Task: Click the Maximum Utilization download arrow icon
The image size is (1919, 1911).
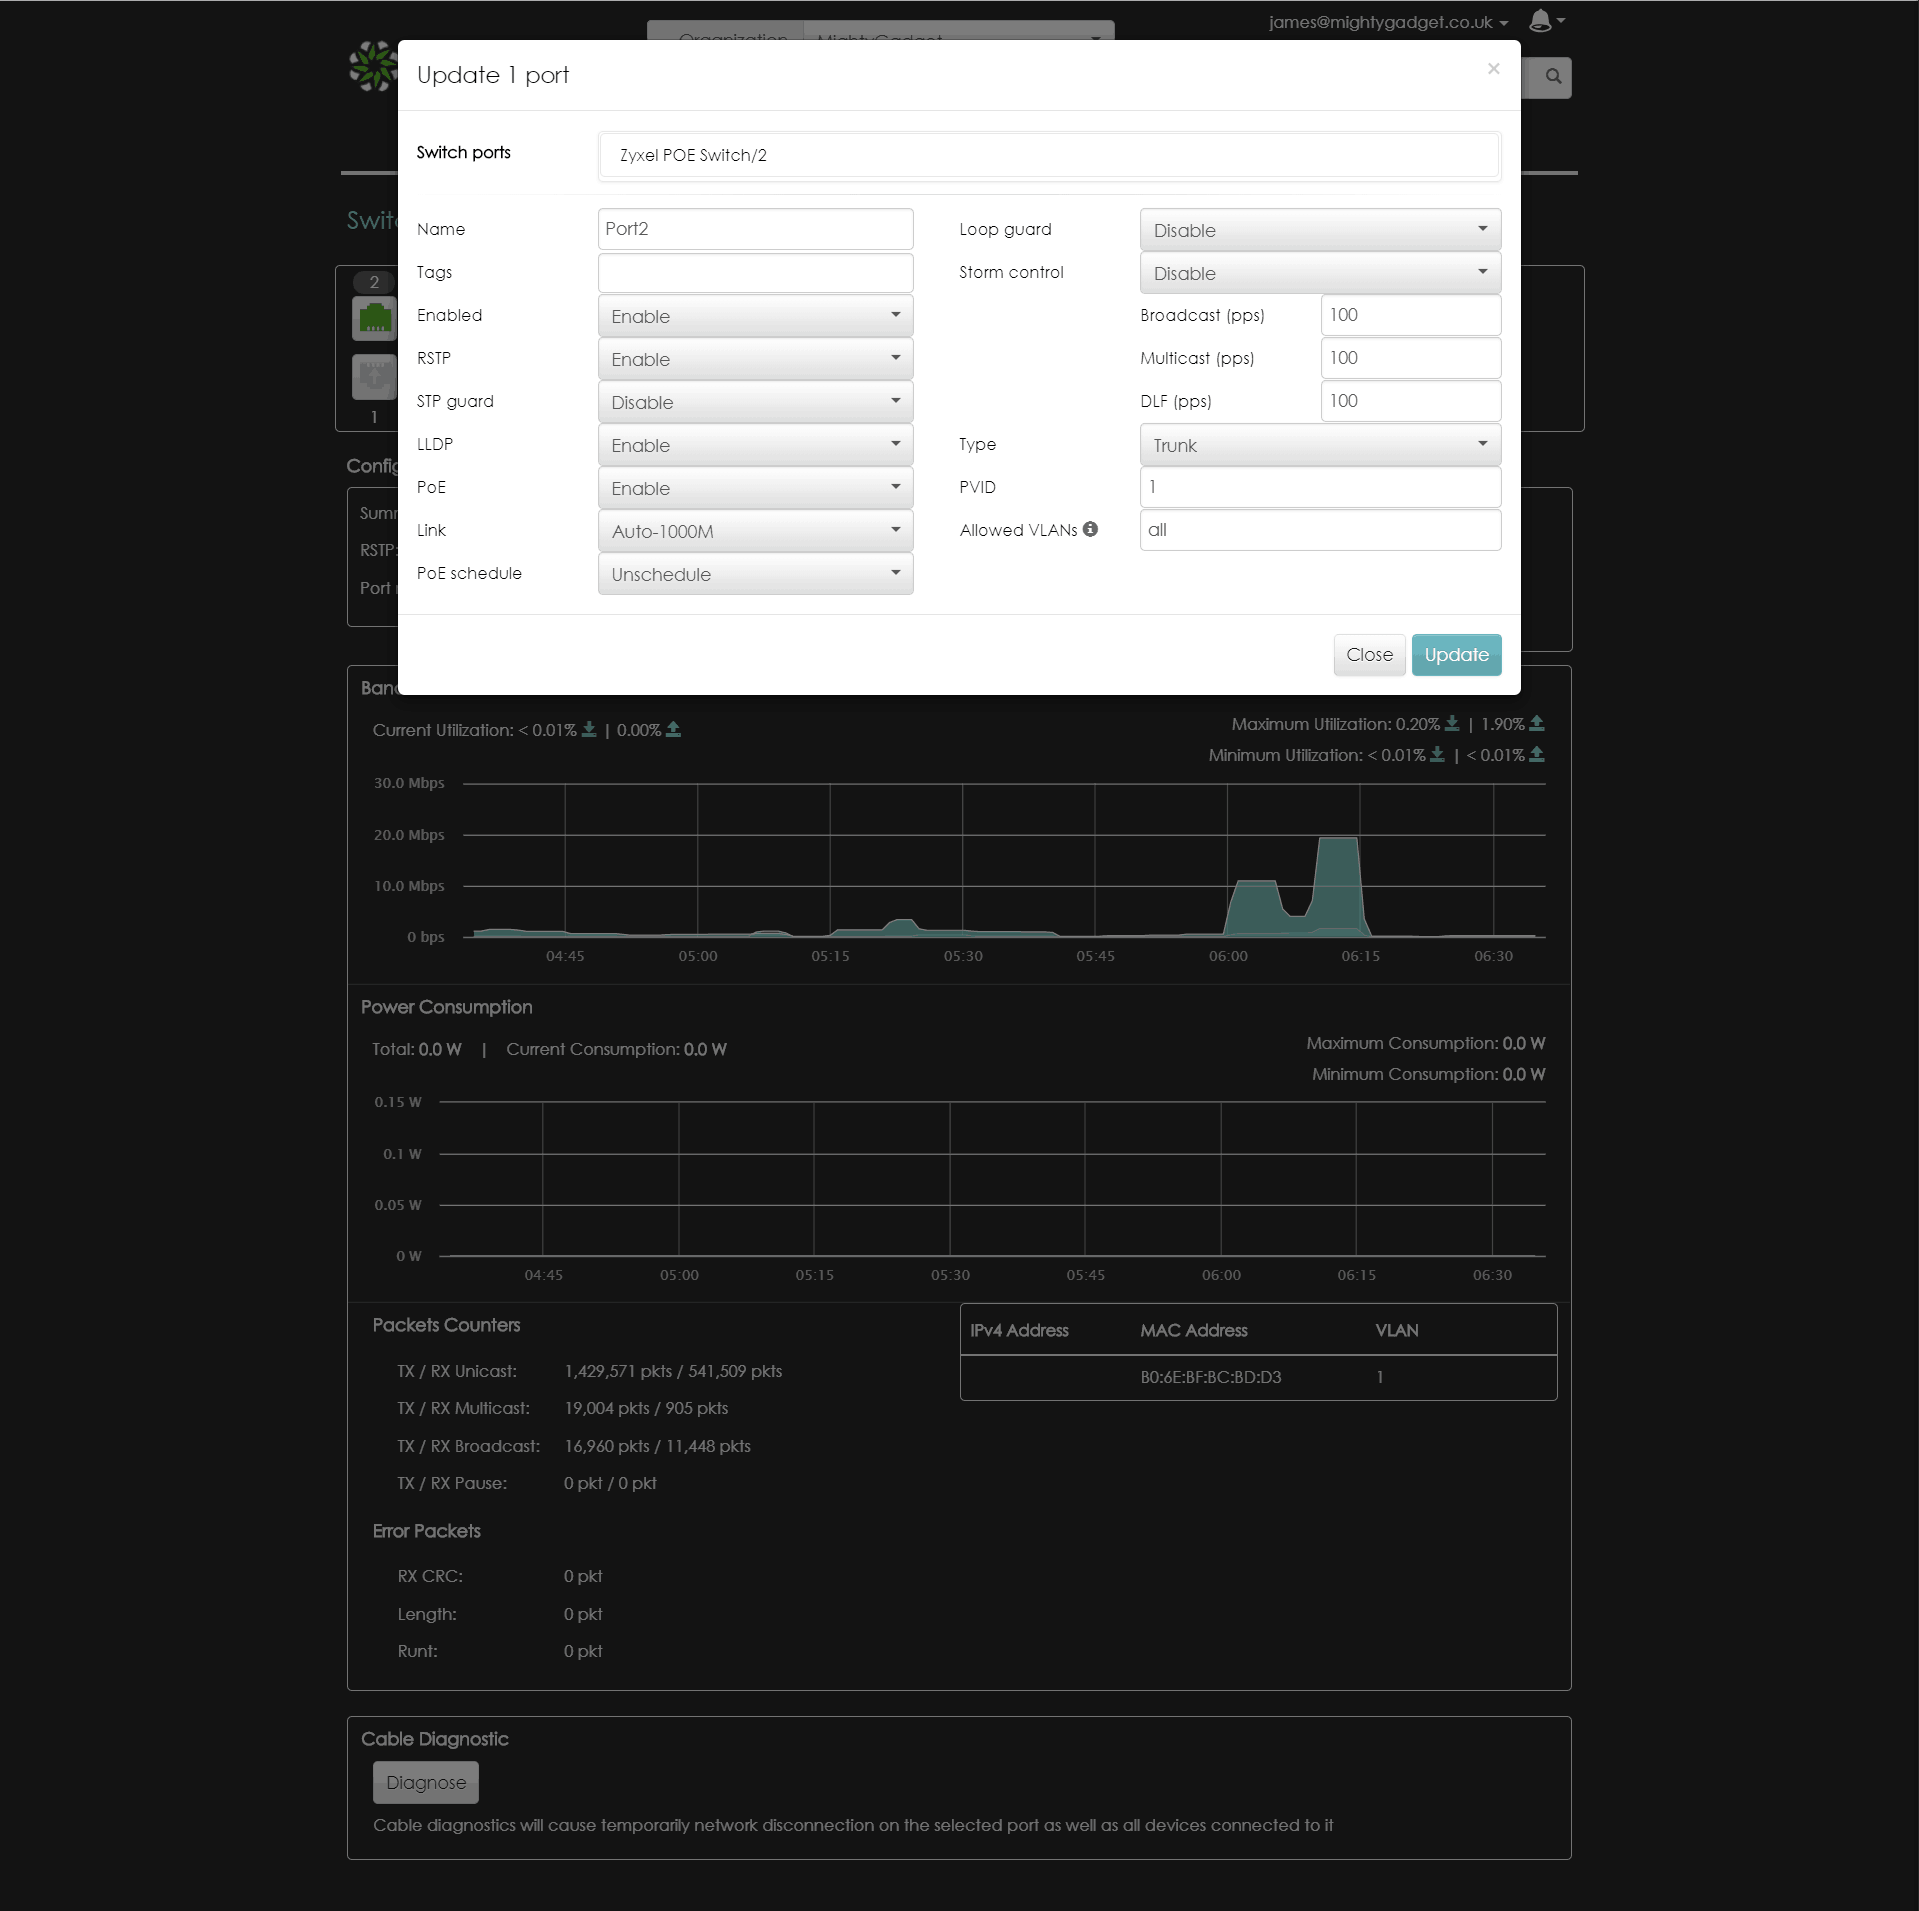Action: click(x=1452, y=723)
